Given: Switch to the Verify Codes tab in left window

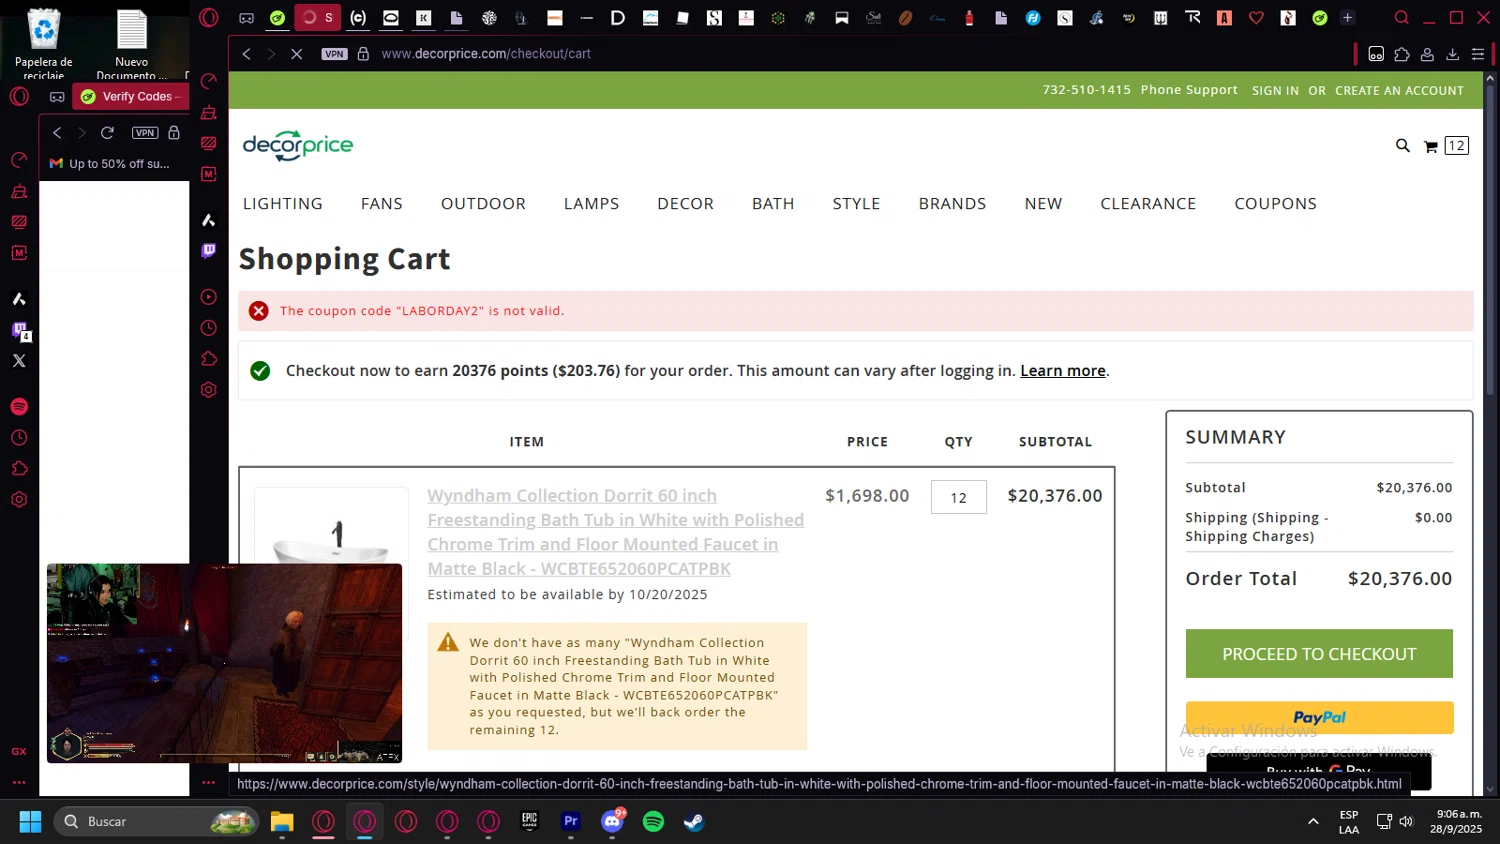Looking at the screenshot, I should click(131, 97).
